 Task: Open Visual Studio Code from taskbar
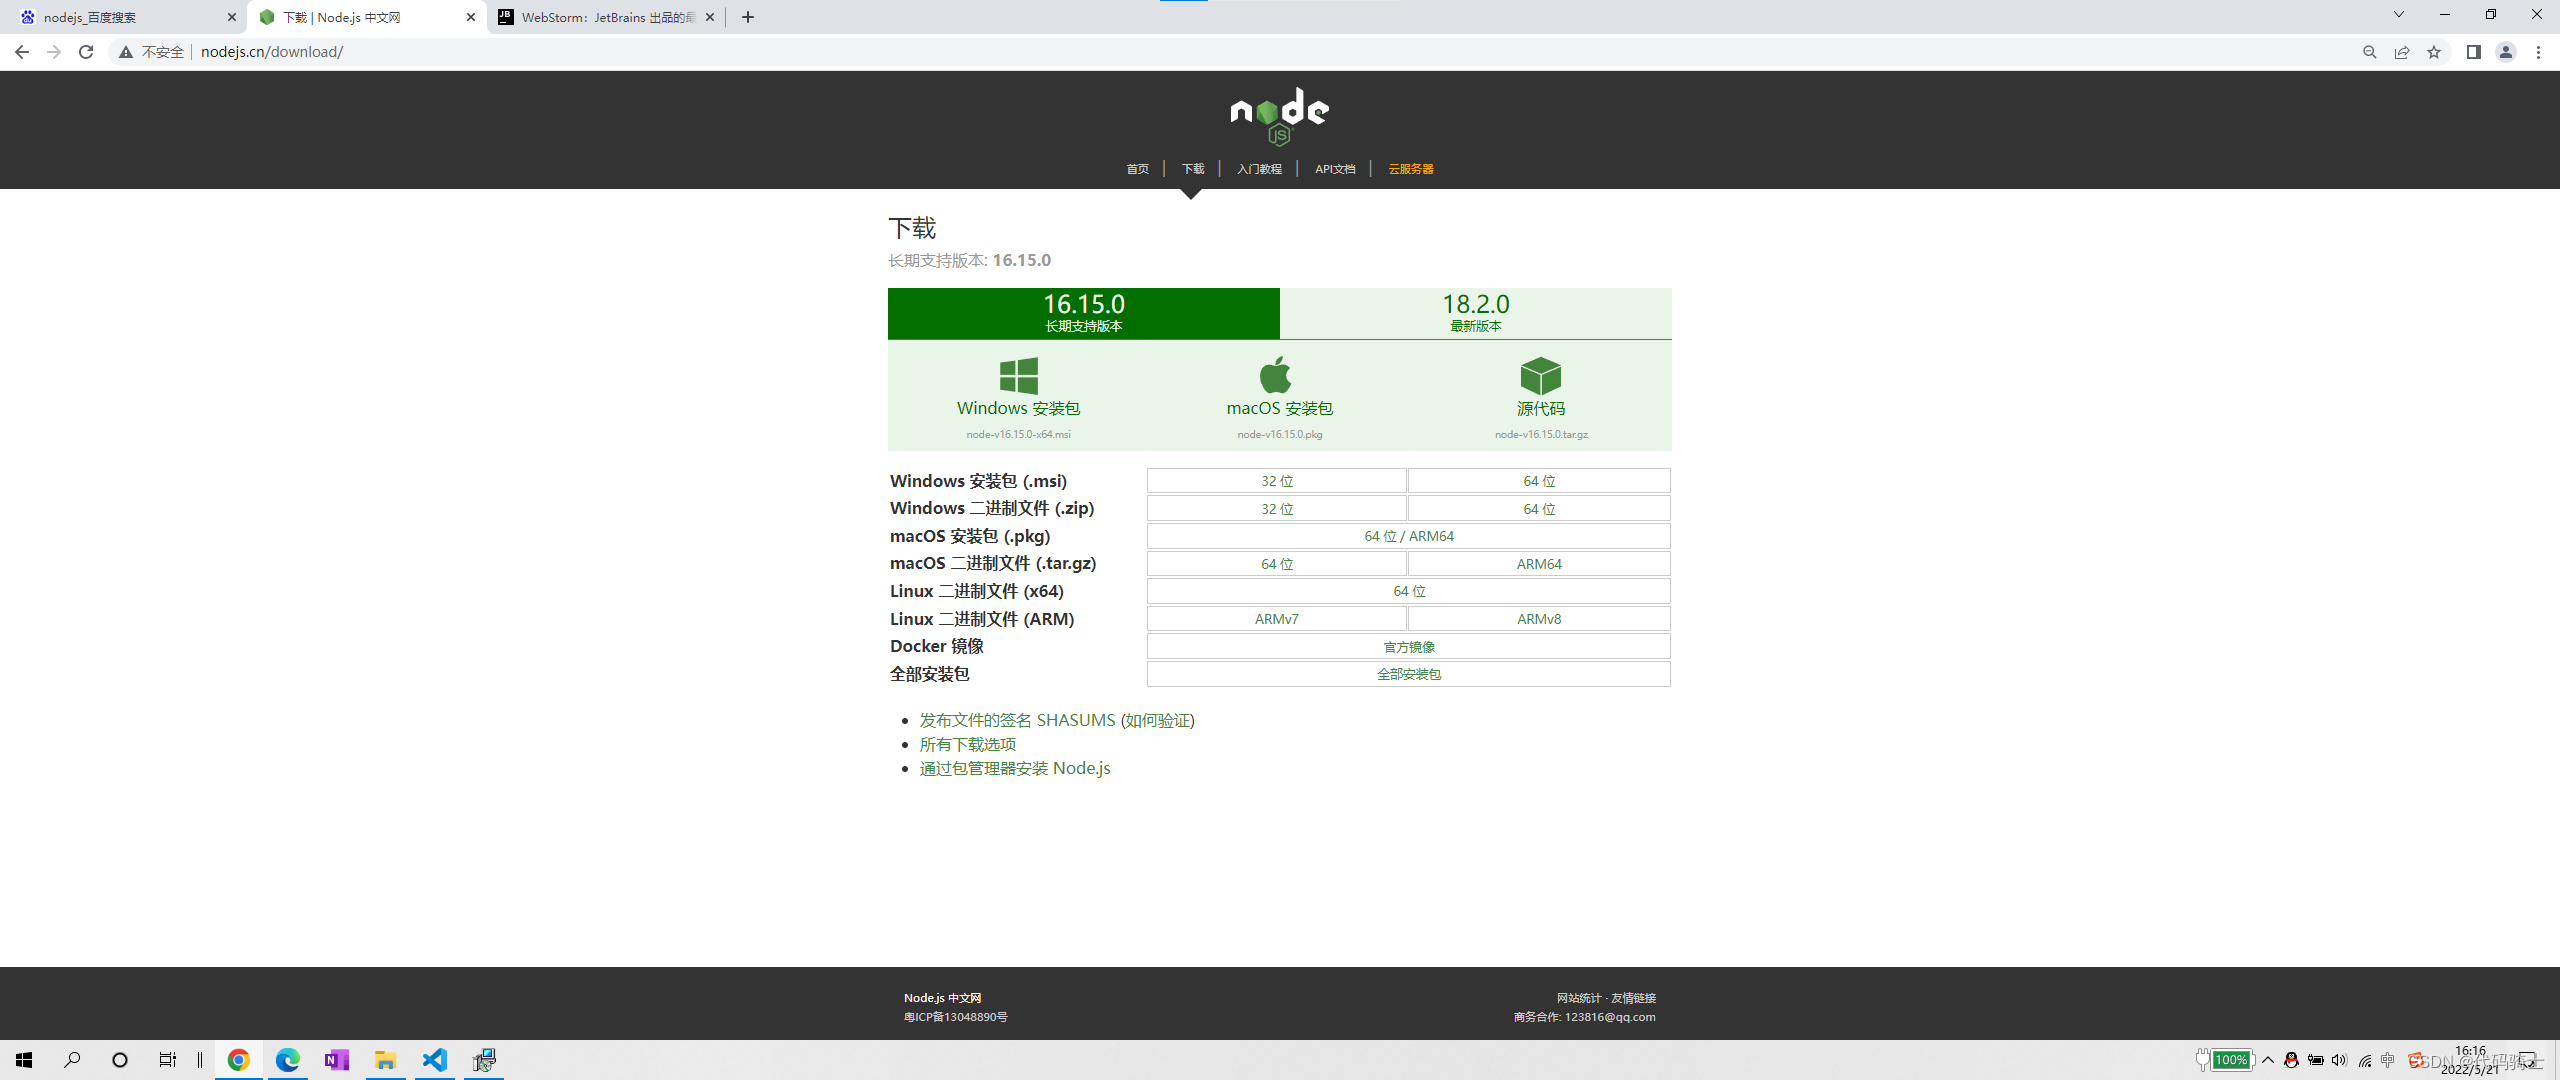[x=435, y=1060]
